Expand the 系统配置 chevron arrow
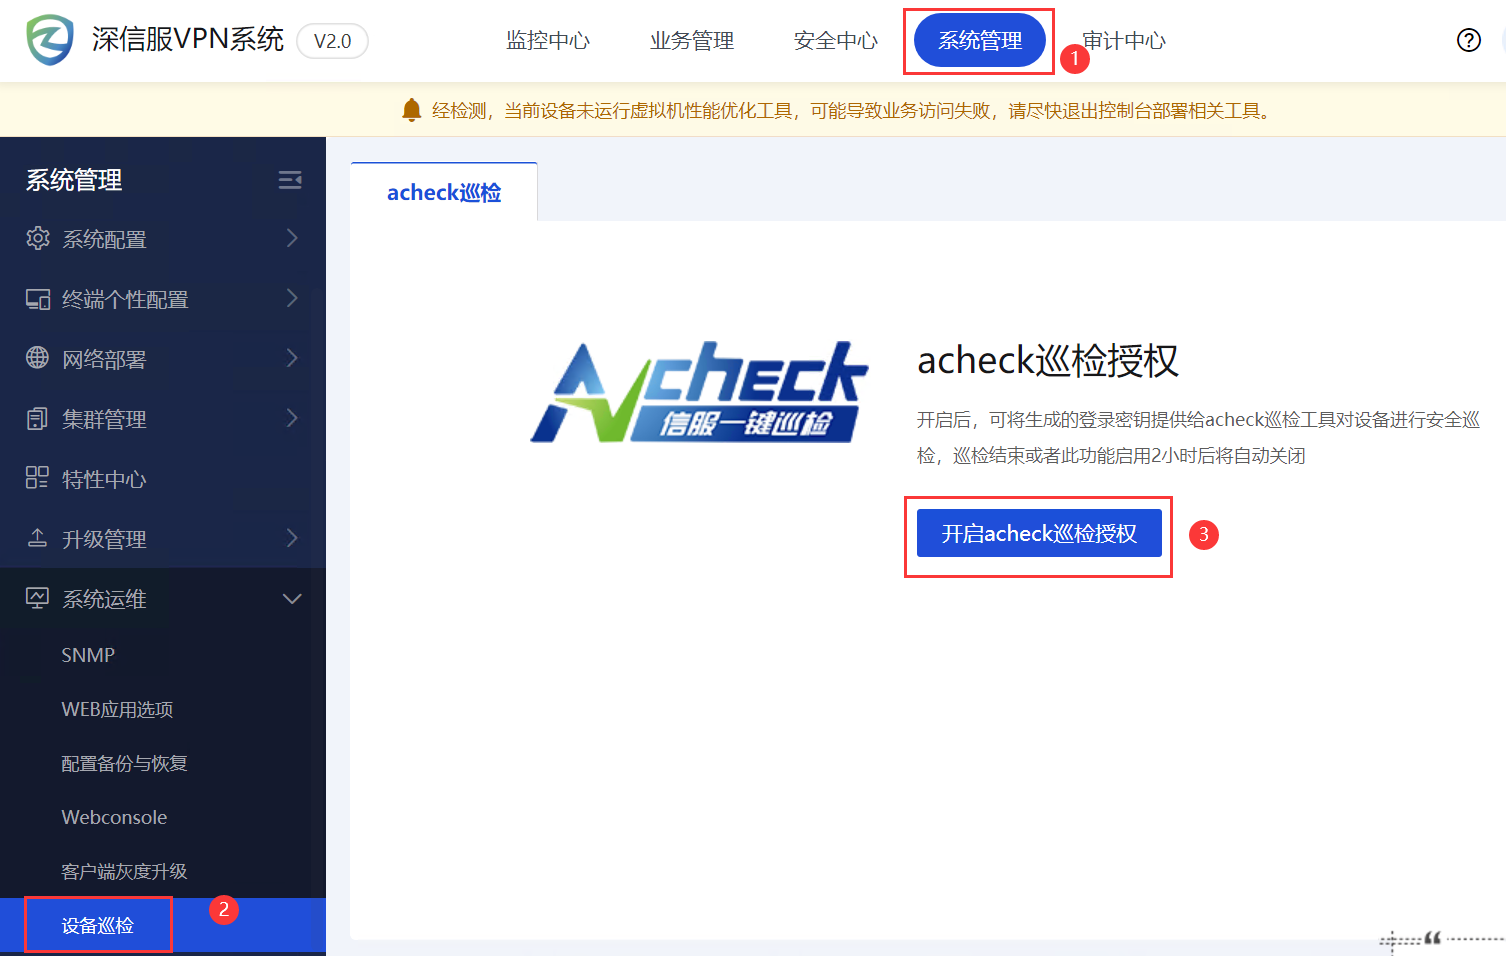The width and height of the screenshot is (1506, 956). click(292, 238)
